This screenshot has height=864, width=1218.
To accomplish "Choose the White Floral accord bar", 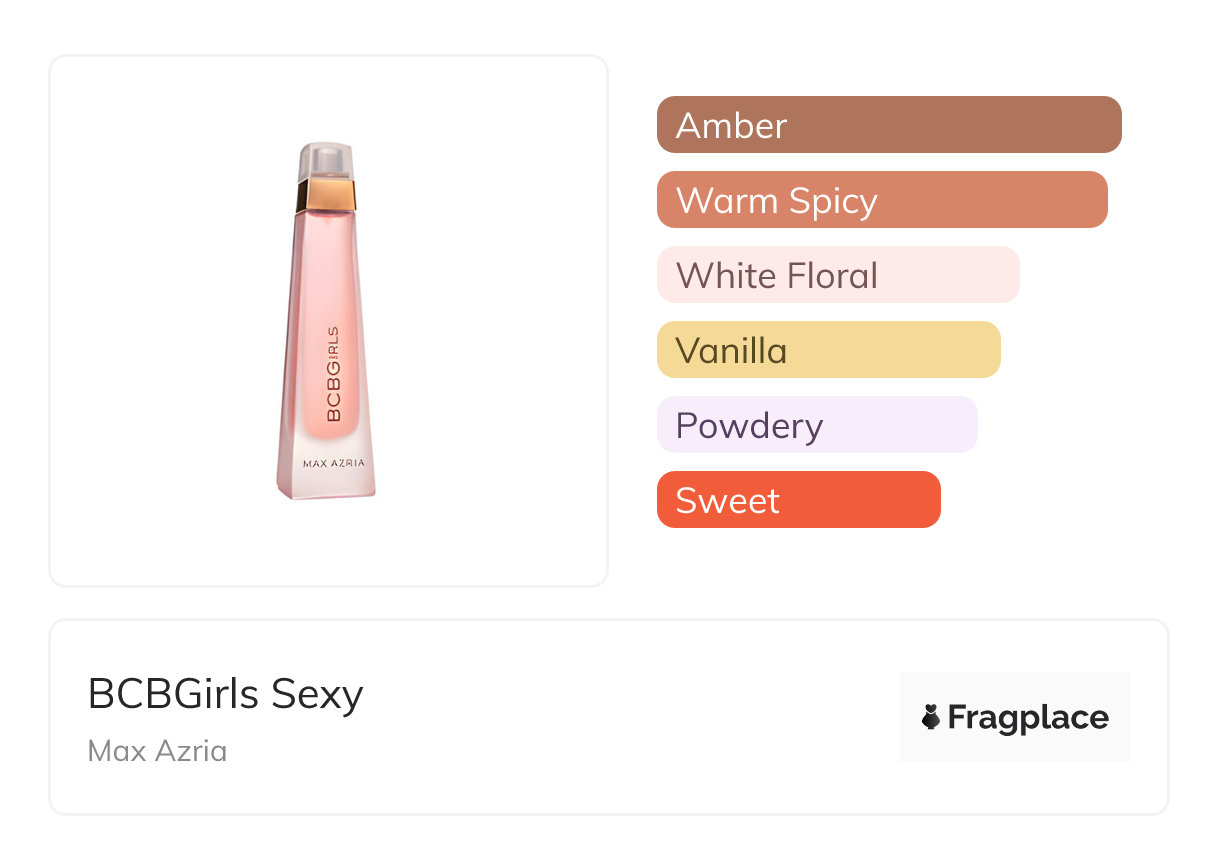I will pos(837,275).
